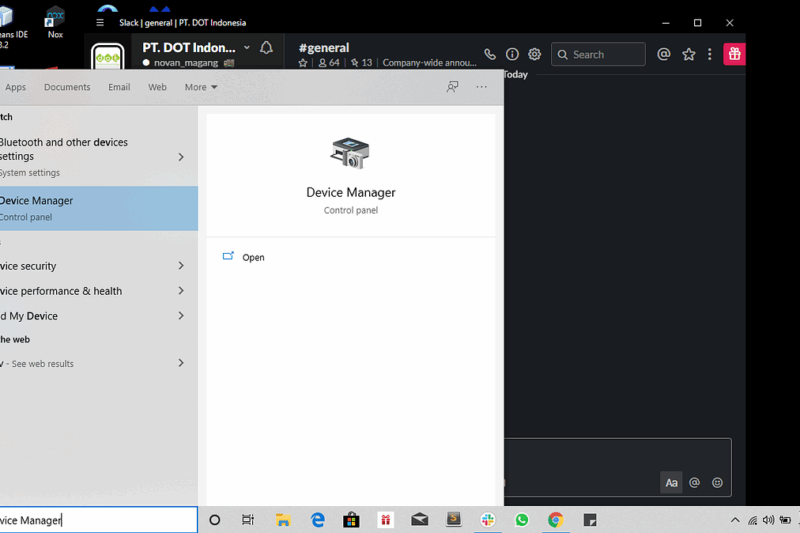Screen dimensions: 800x533
Task: Open search panel ellipsis options
Action: pyautogui.click(x=481, y=87)
